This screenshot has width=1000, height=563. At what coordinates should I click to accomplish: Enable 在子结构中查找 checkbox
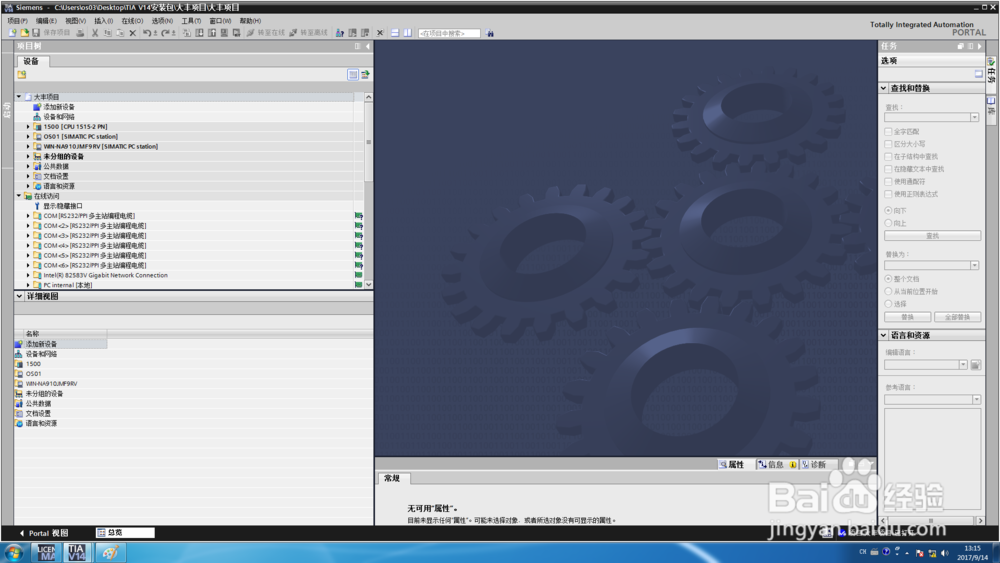(888, 156)
